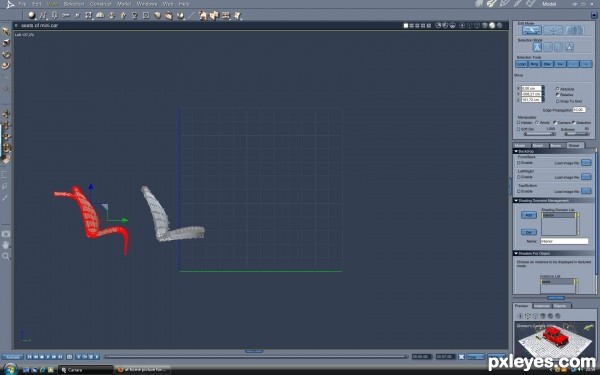Enable the Front/Back backdrop checkbox
The height and width of the screenshot is (375, 600).
pos(519,163)
